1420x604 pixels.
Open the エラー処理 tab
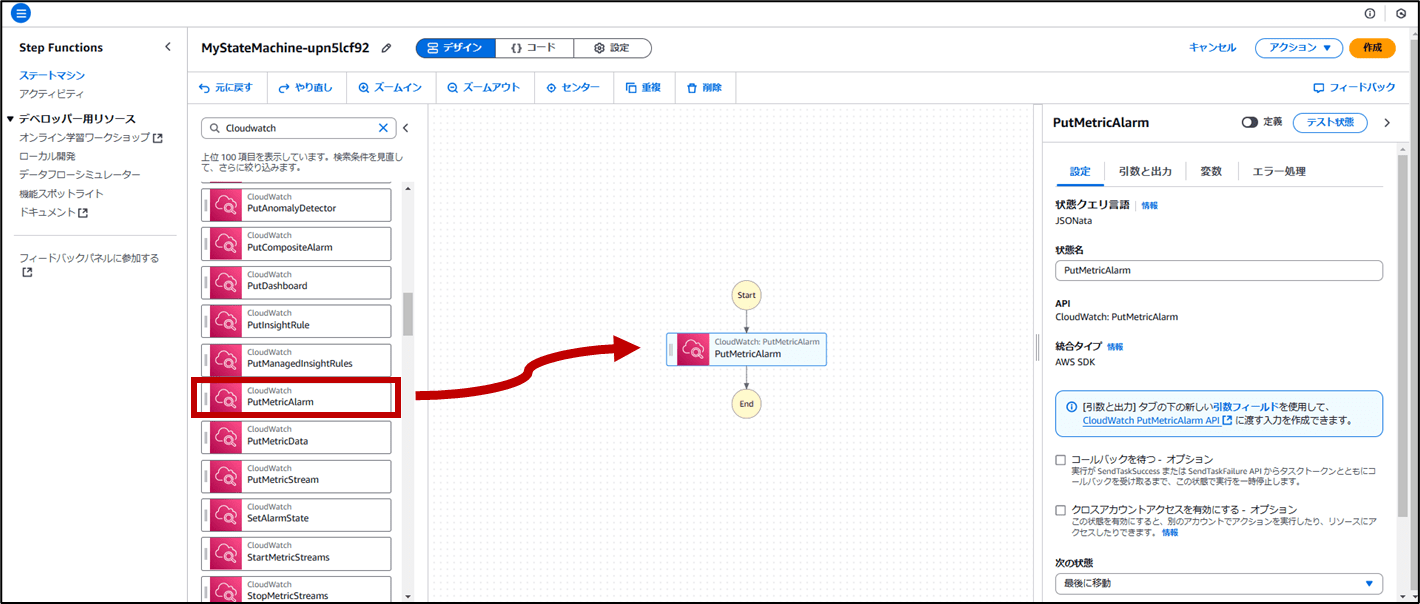coord(1279,171)
